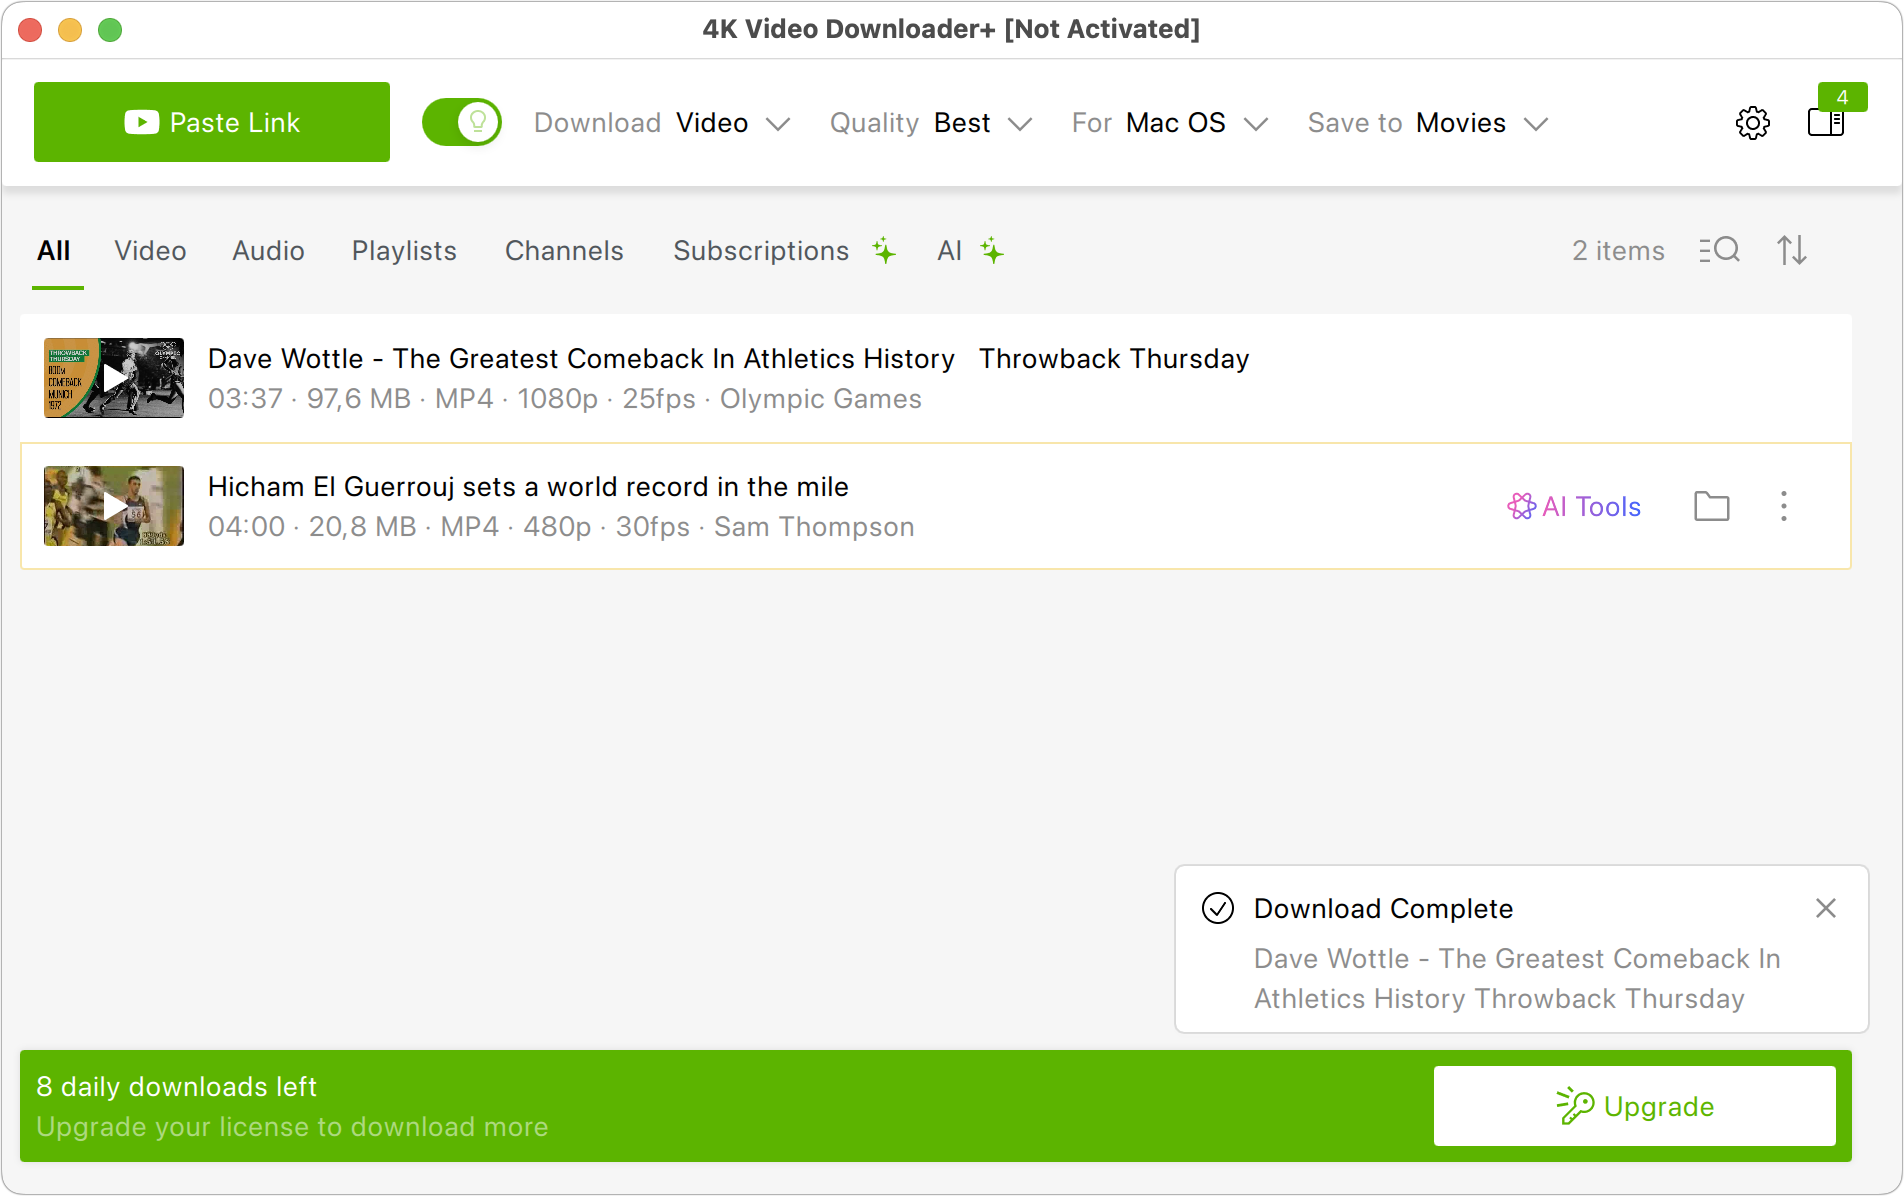Screen dimensions: 1904x1196
Task: Click the sort order arrows icon
Action: click(1791, 250)
